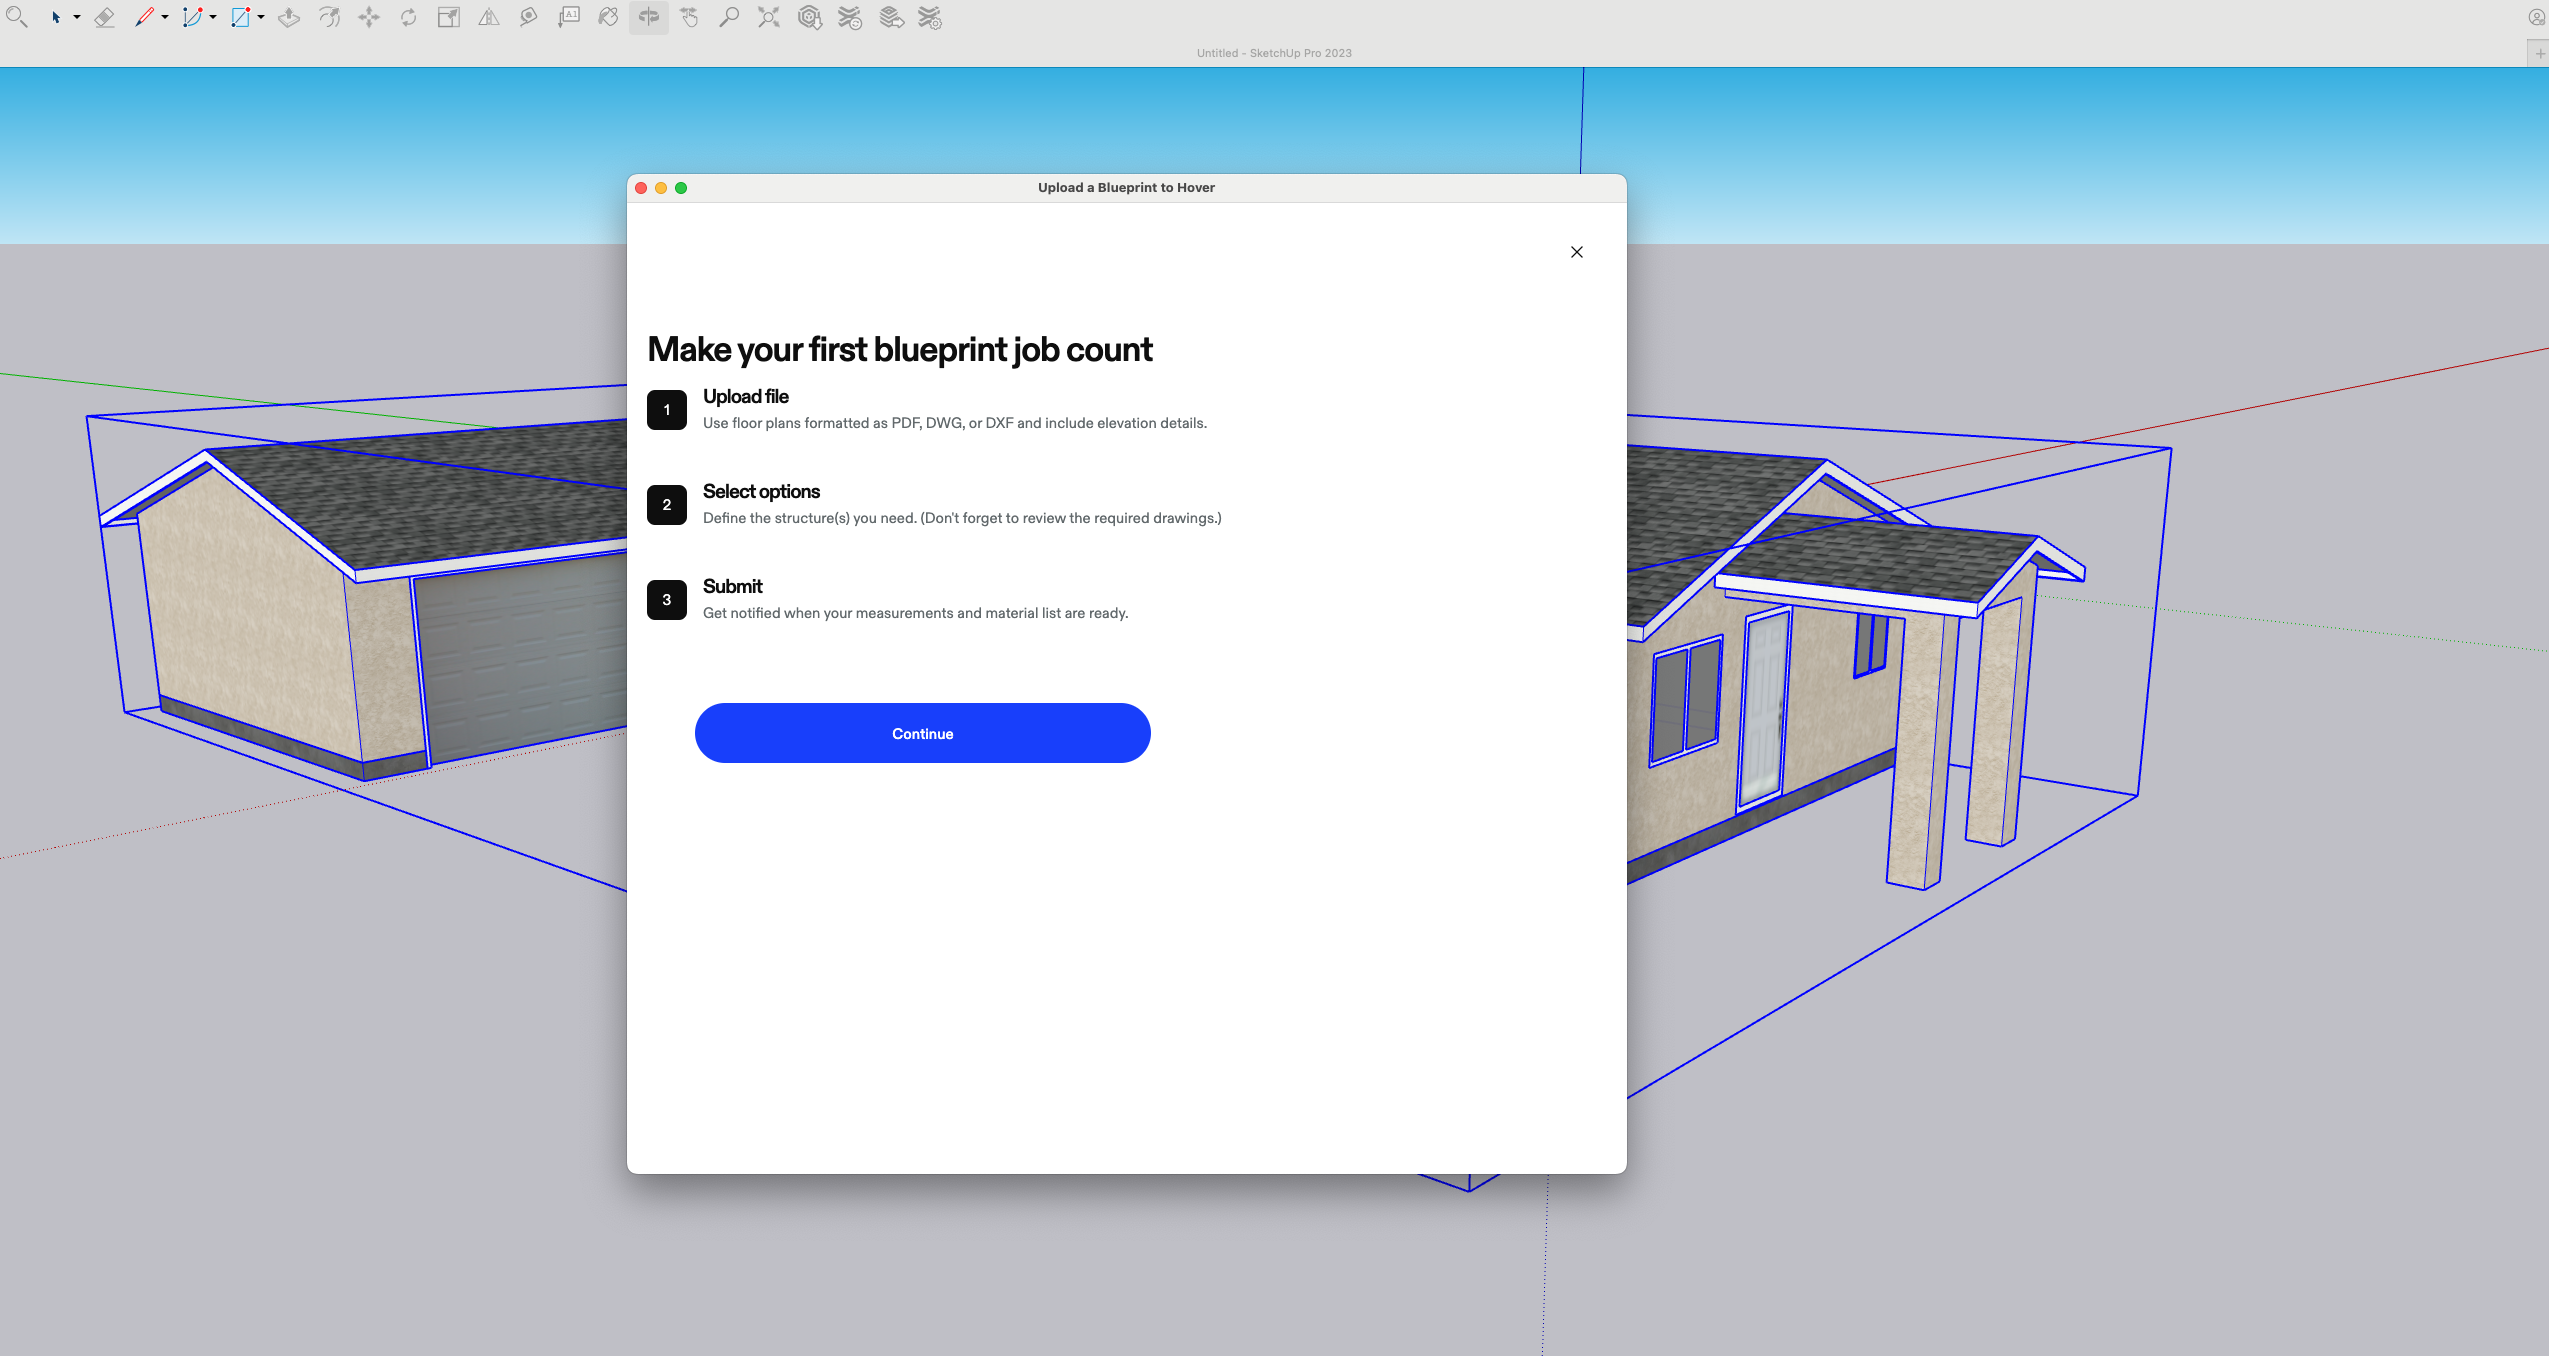
Task: Select the Paint Bucket tool
Action: 608,17
